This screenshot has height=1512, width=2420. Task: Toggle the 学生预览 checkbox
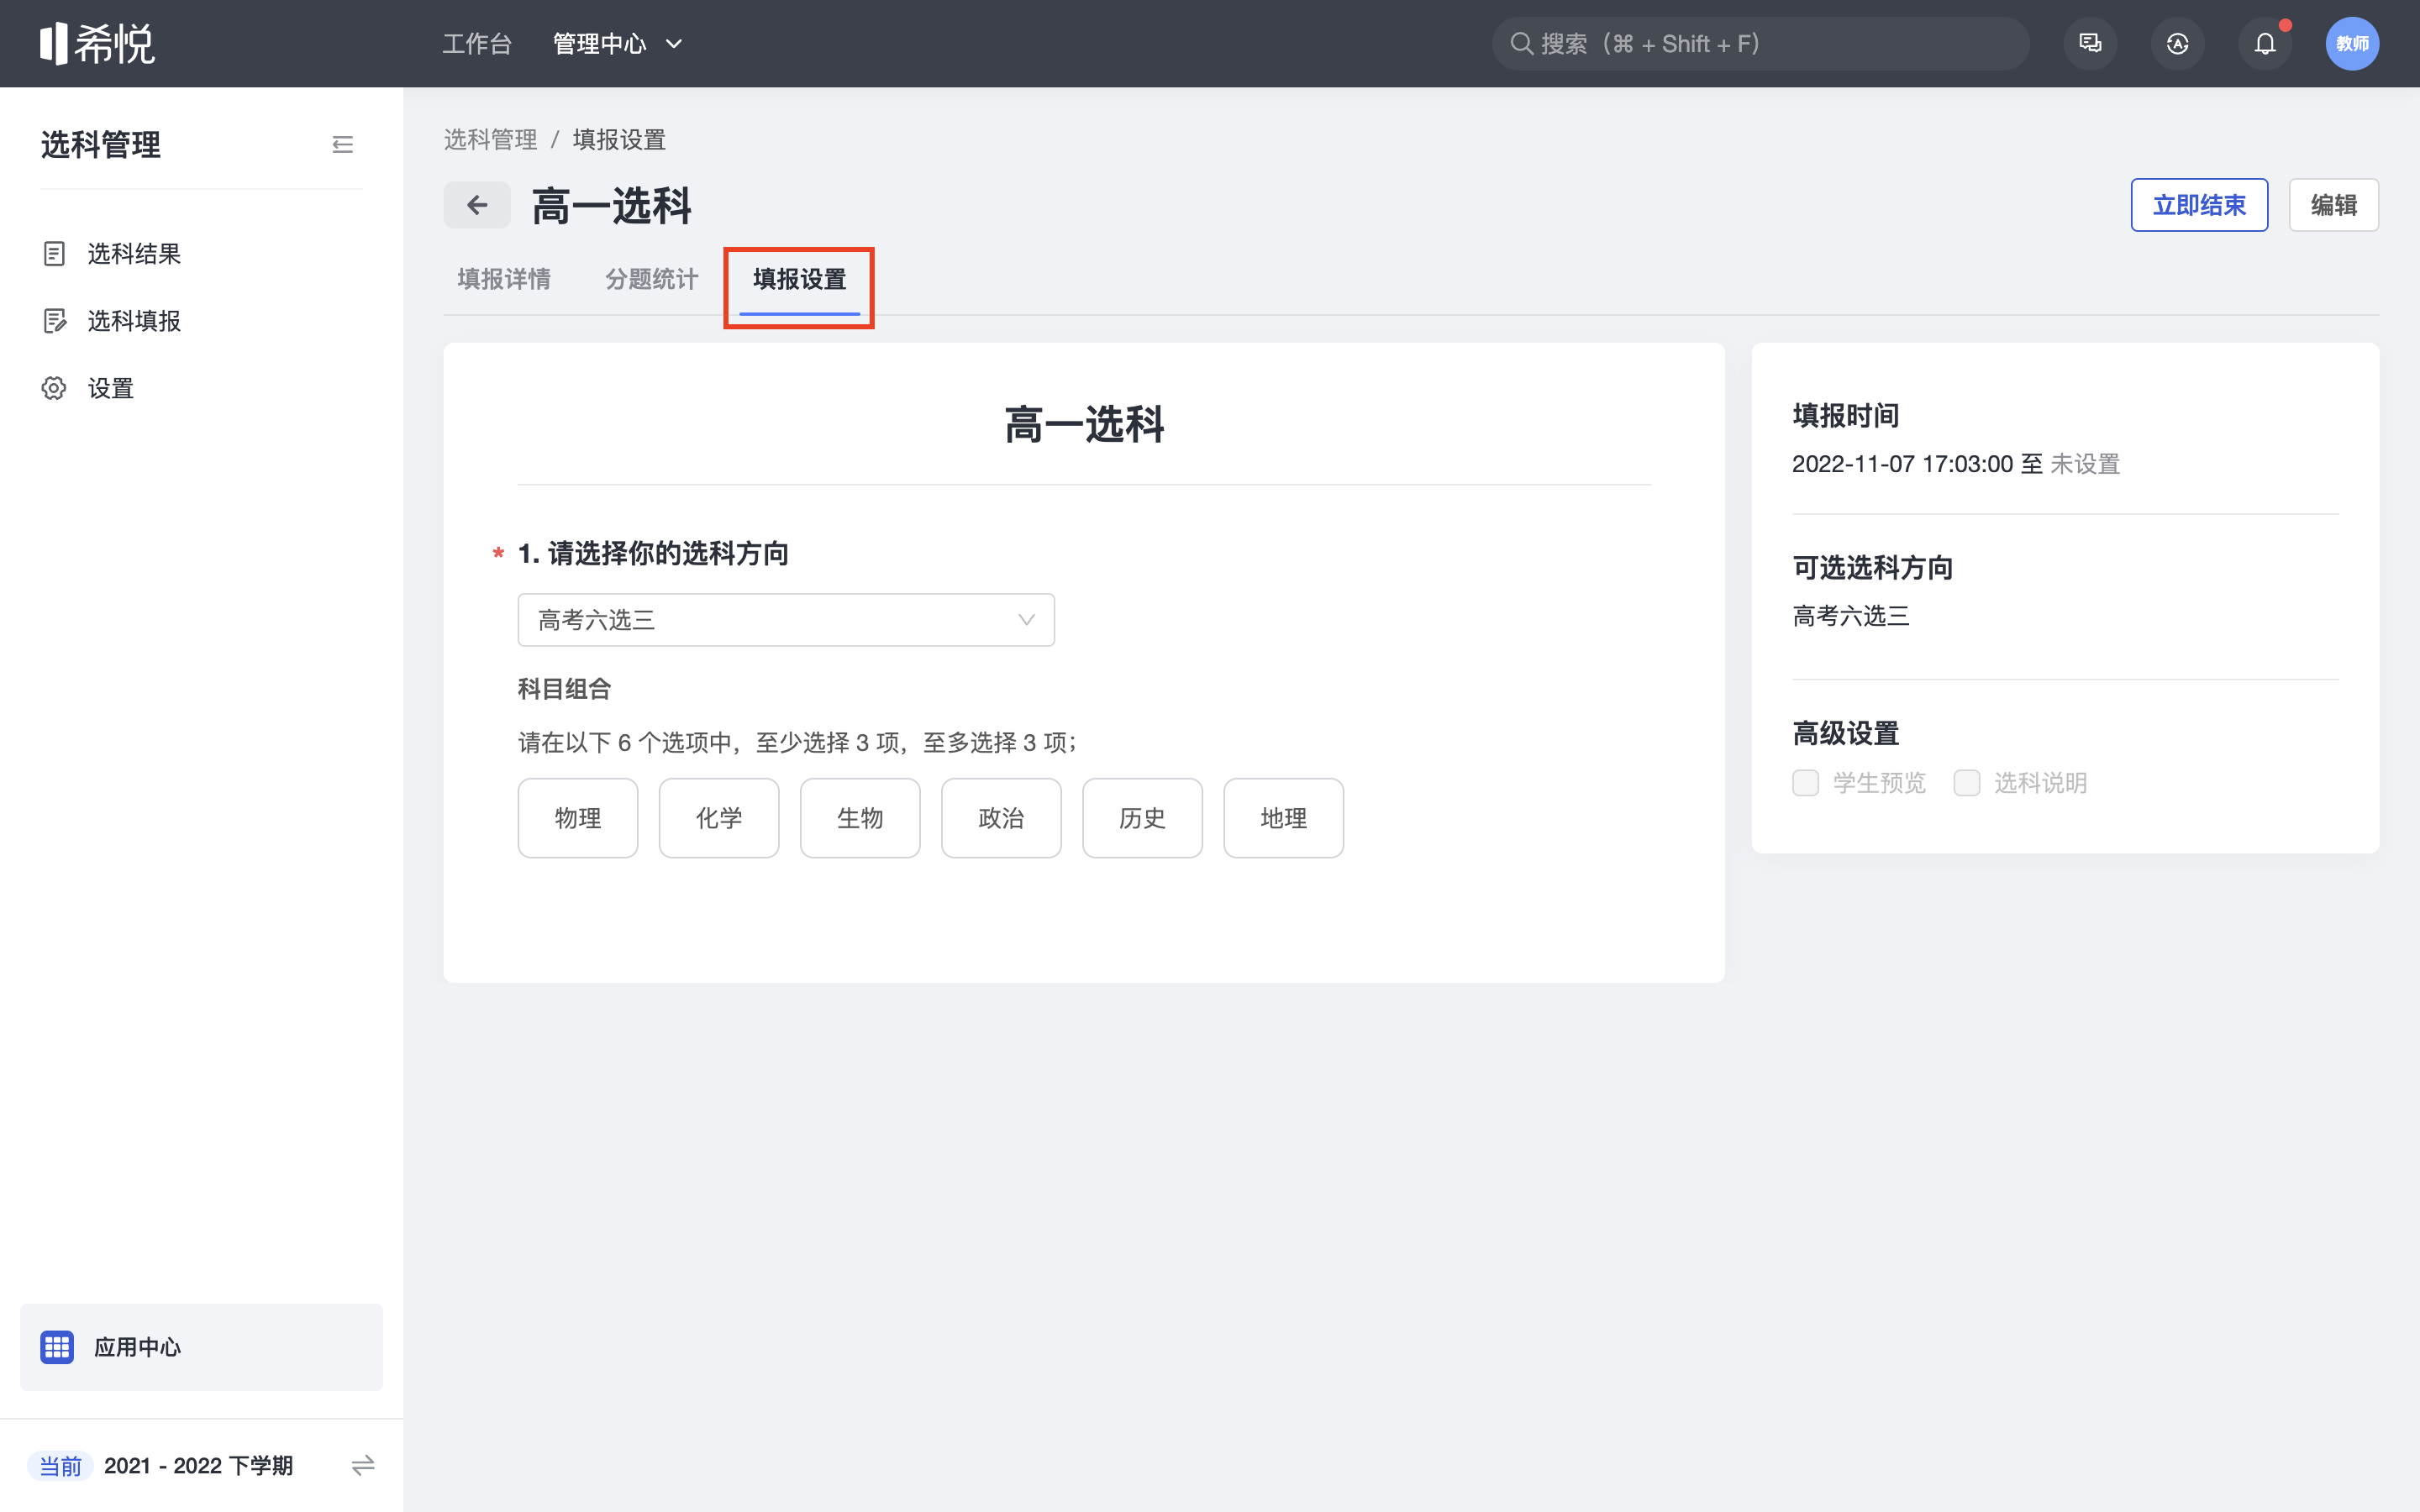(x=1805, y=782)
